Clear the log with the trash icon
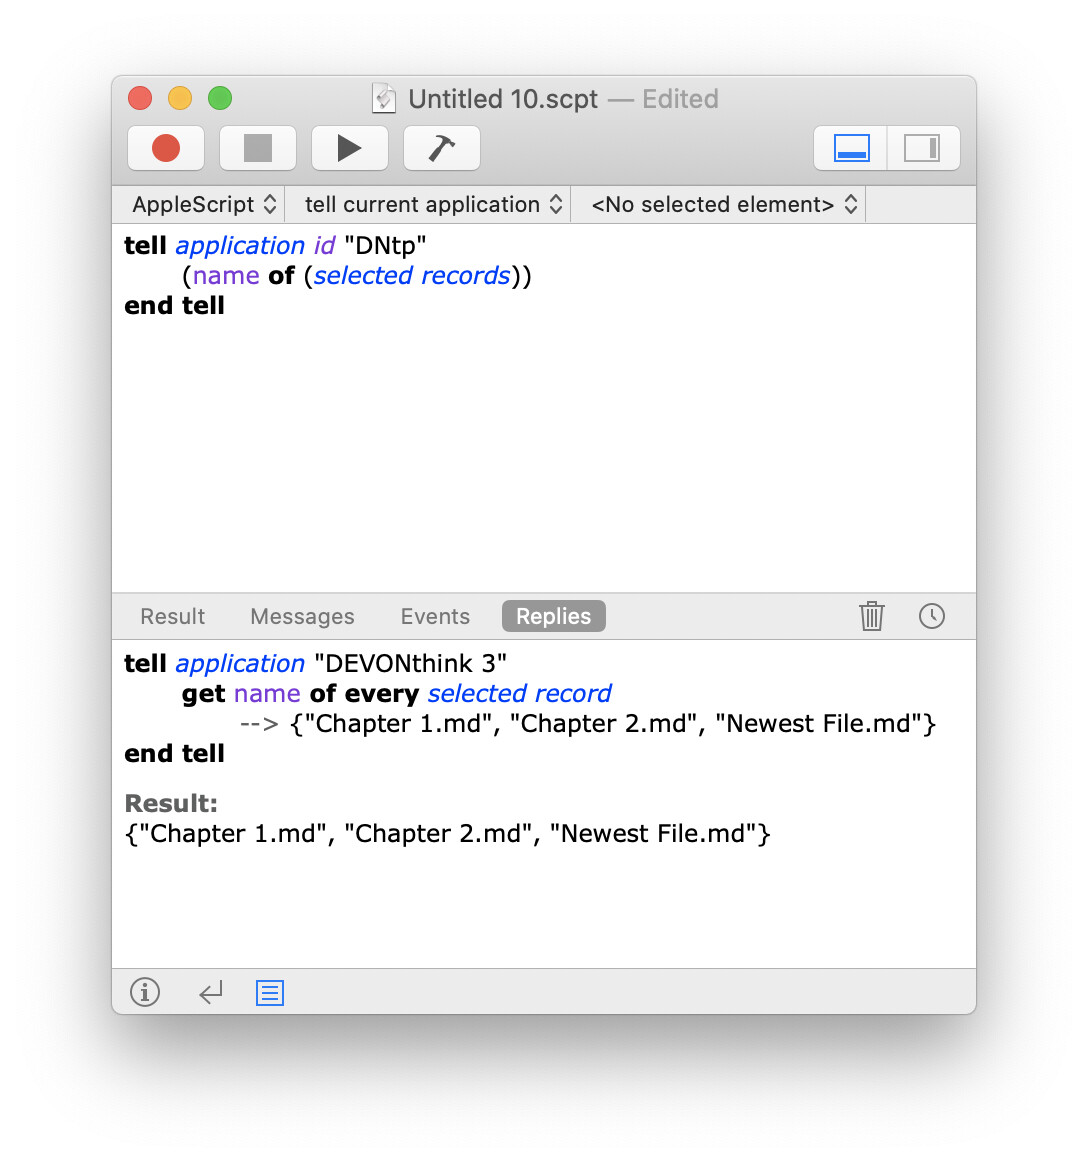 pos(872,616)
